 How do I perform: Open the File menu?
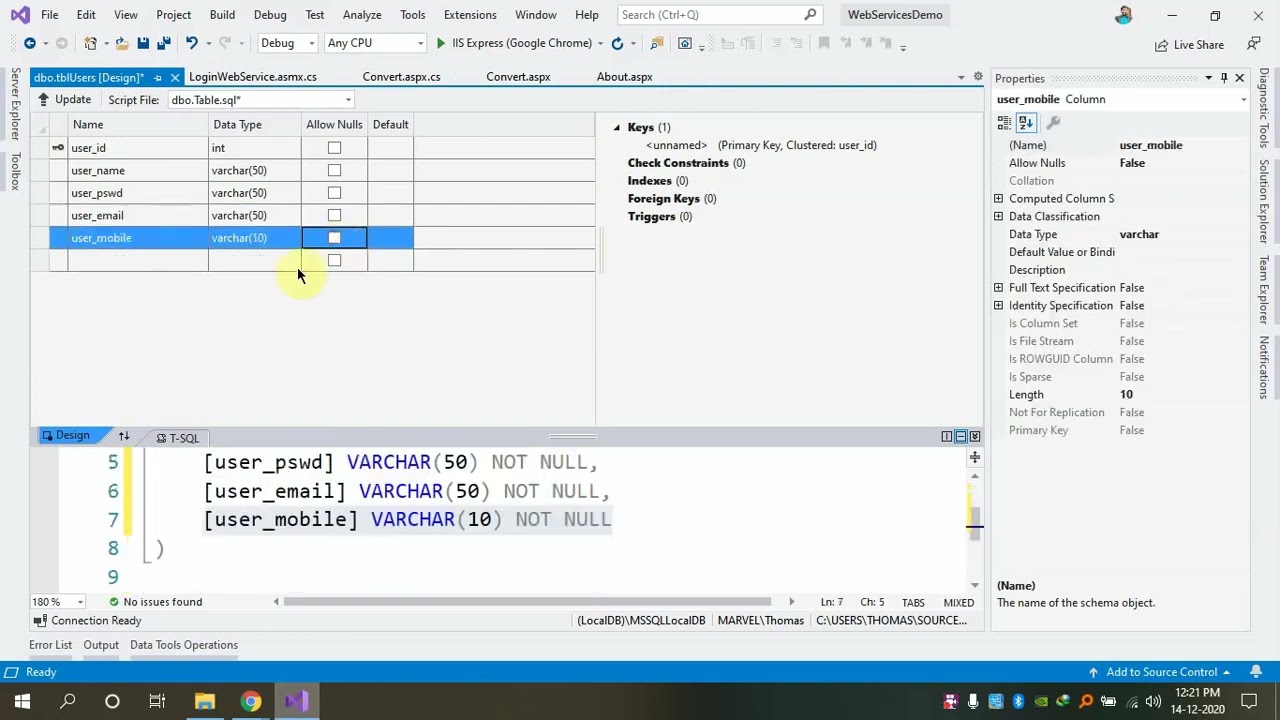click(49, 15)
